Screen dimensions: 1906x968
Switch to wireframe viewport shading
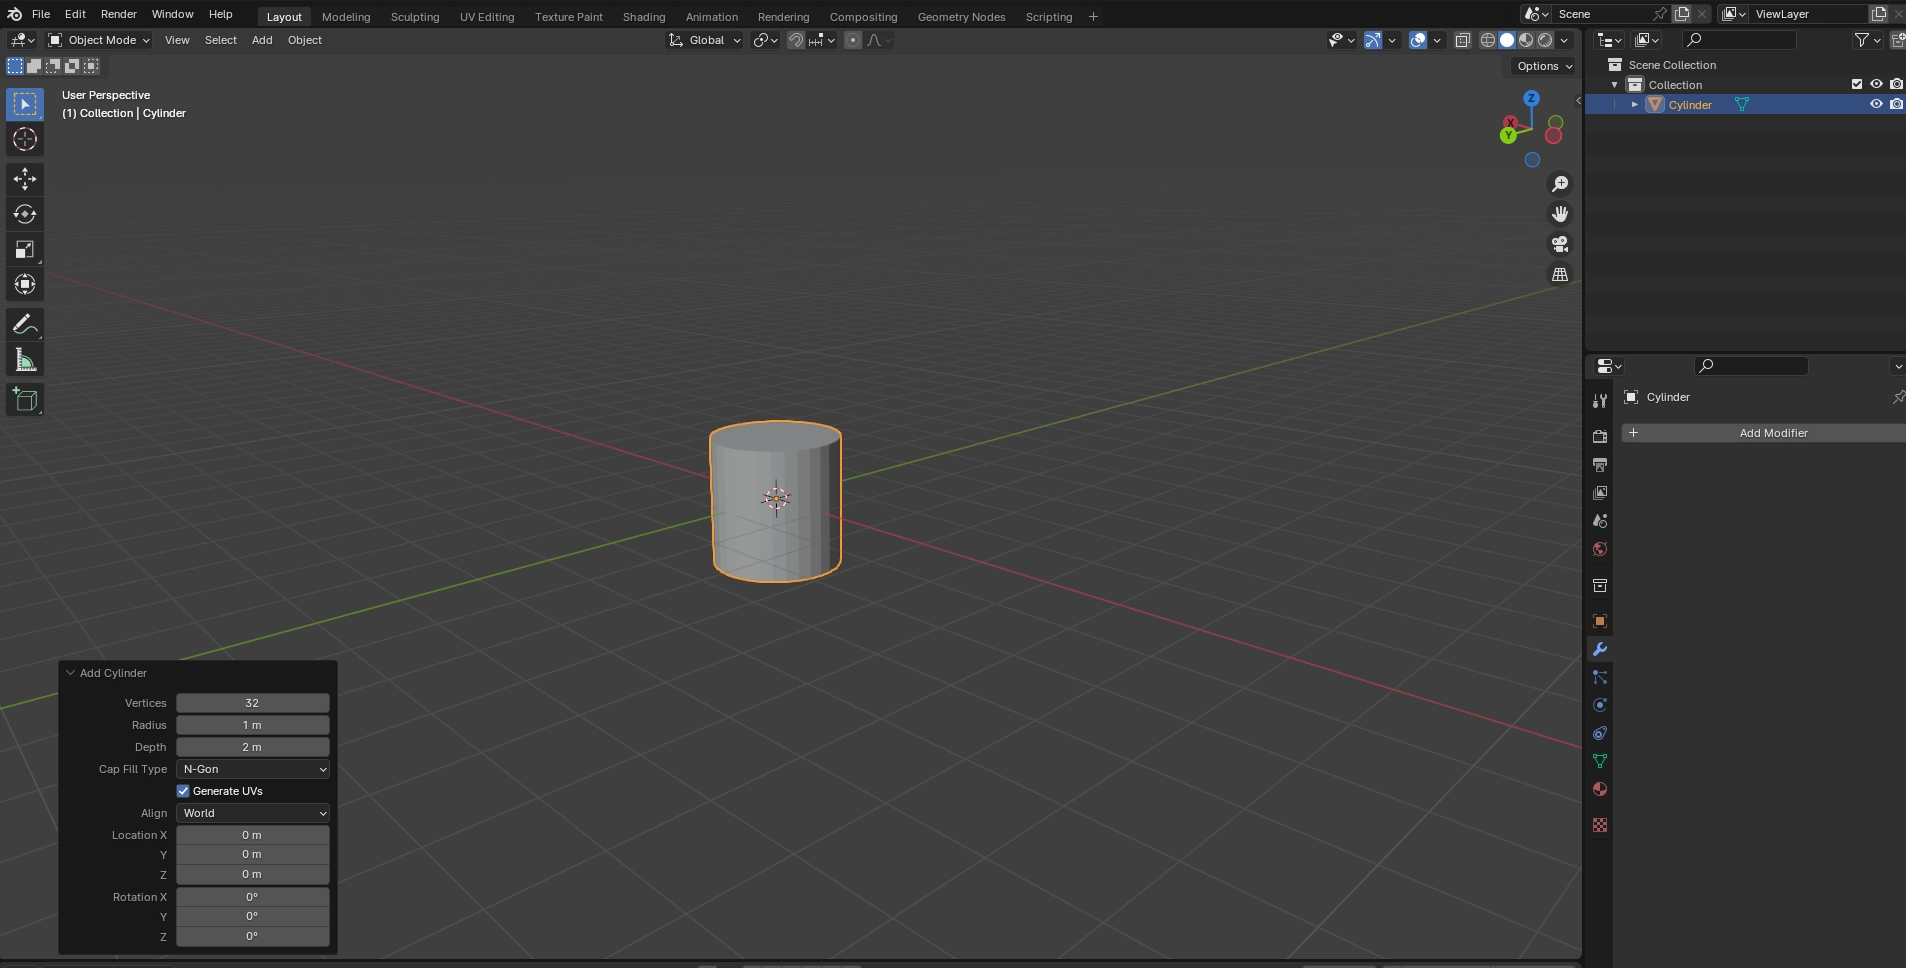point(1489,40)
